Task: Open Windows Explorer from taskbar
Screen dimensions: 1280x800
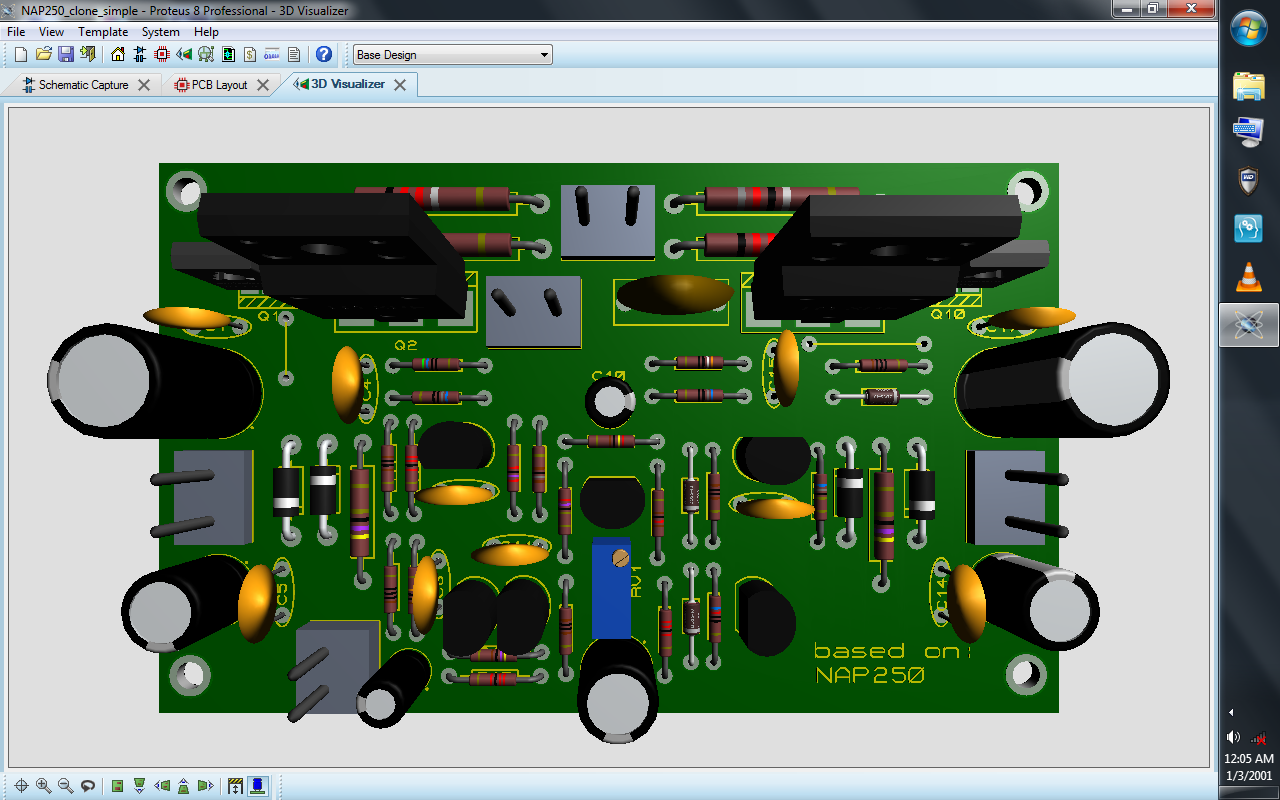Action: (1249, 86)
